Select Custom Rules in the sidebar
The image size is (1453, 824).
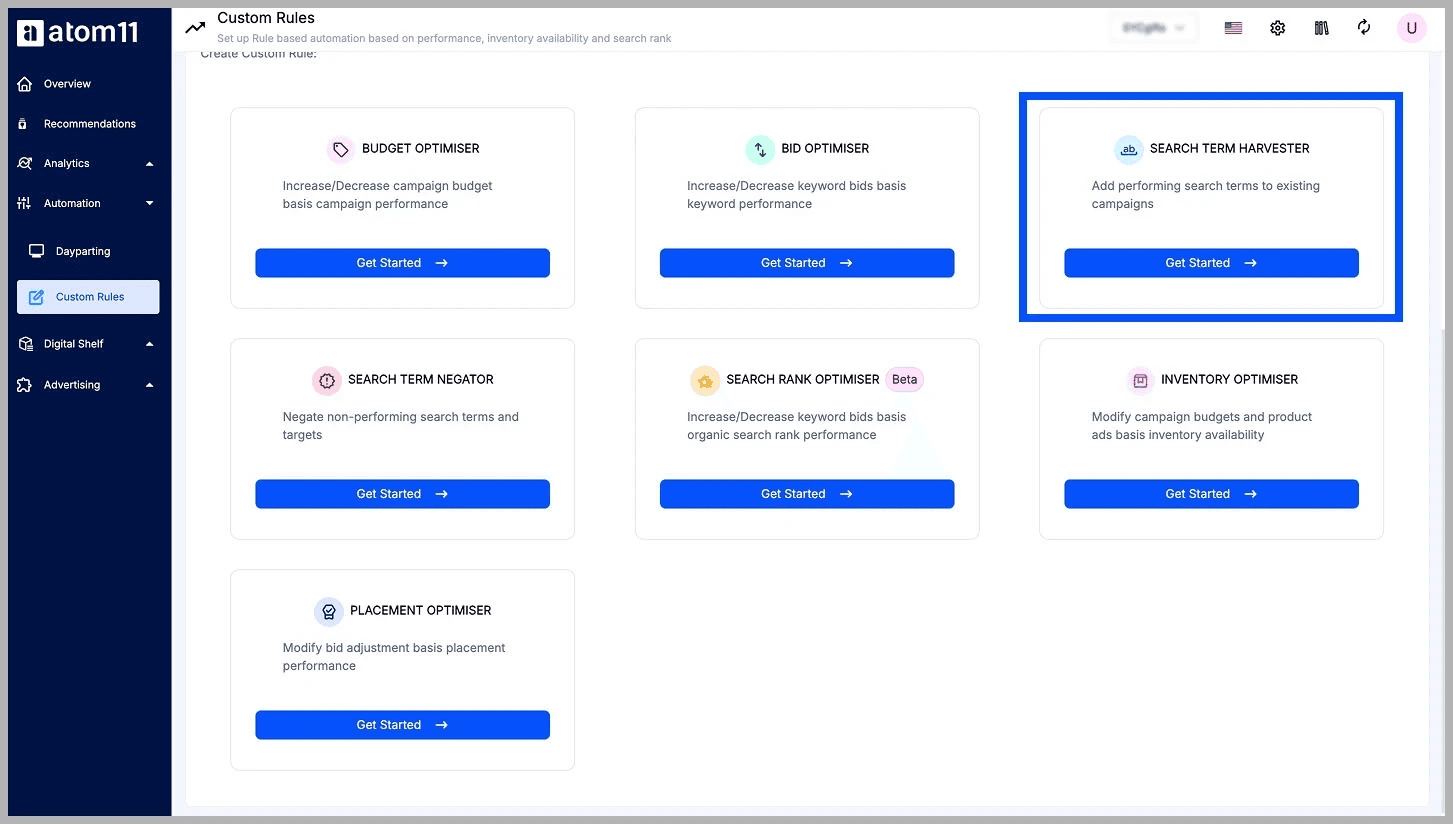(x=88, y=296)
